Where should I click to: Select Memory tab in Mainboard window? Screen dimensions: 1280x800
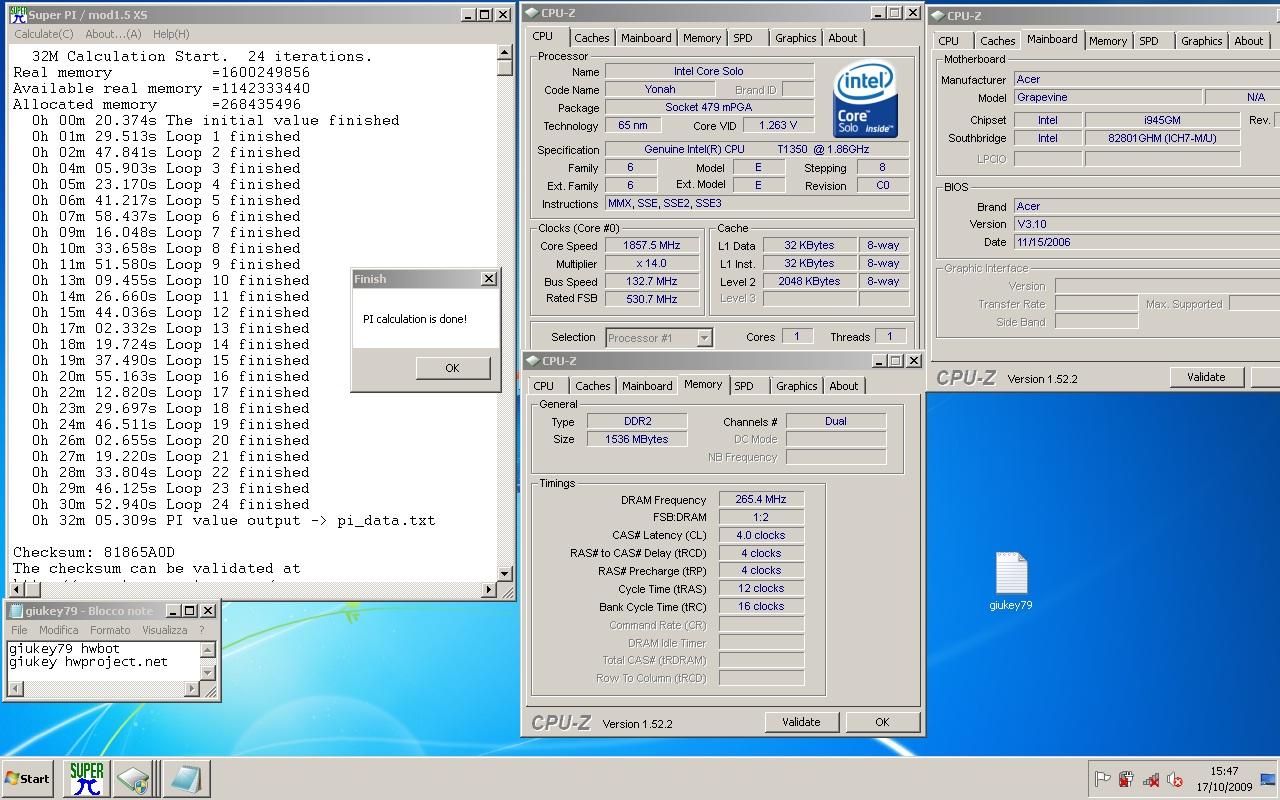[1108, 41]
